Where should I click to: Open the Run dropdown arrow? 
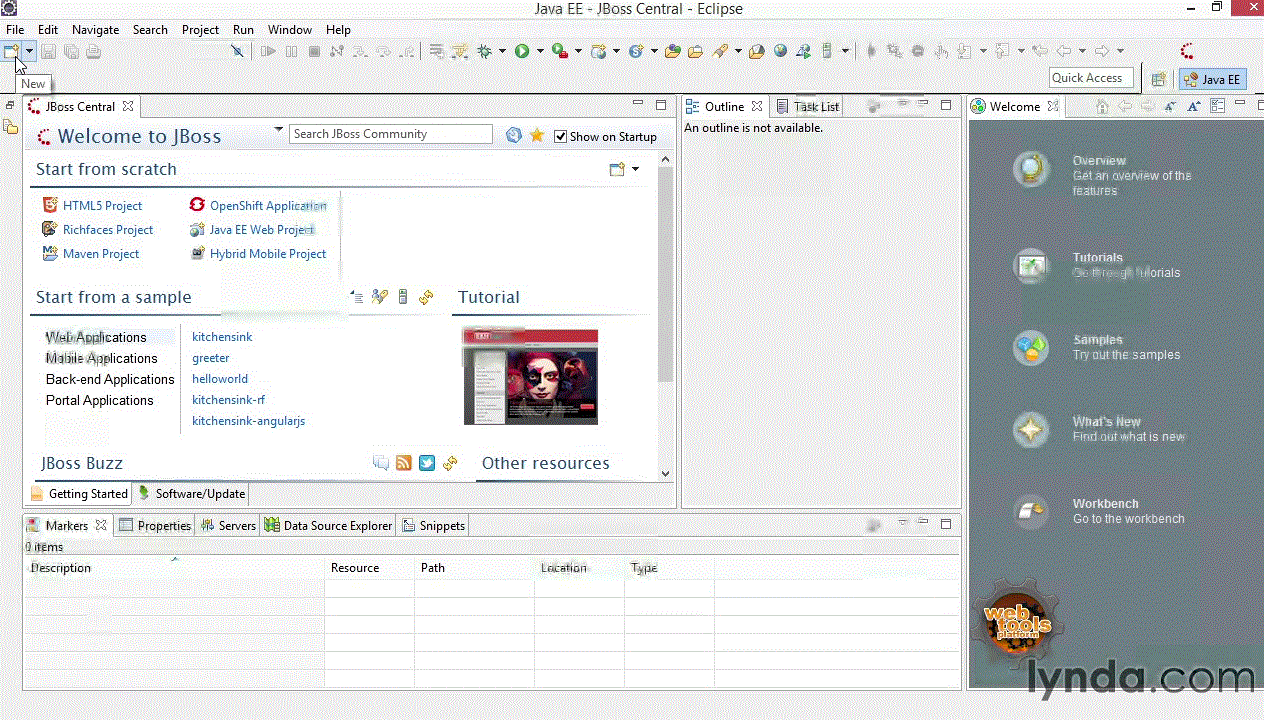point(540,51)
